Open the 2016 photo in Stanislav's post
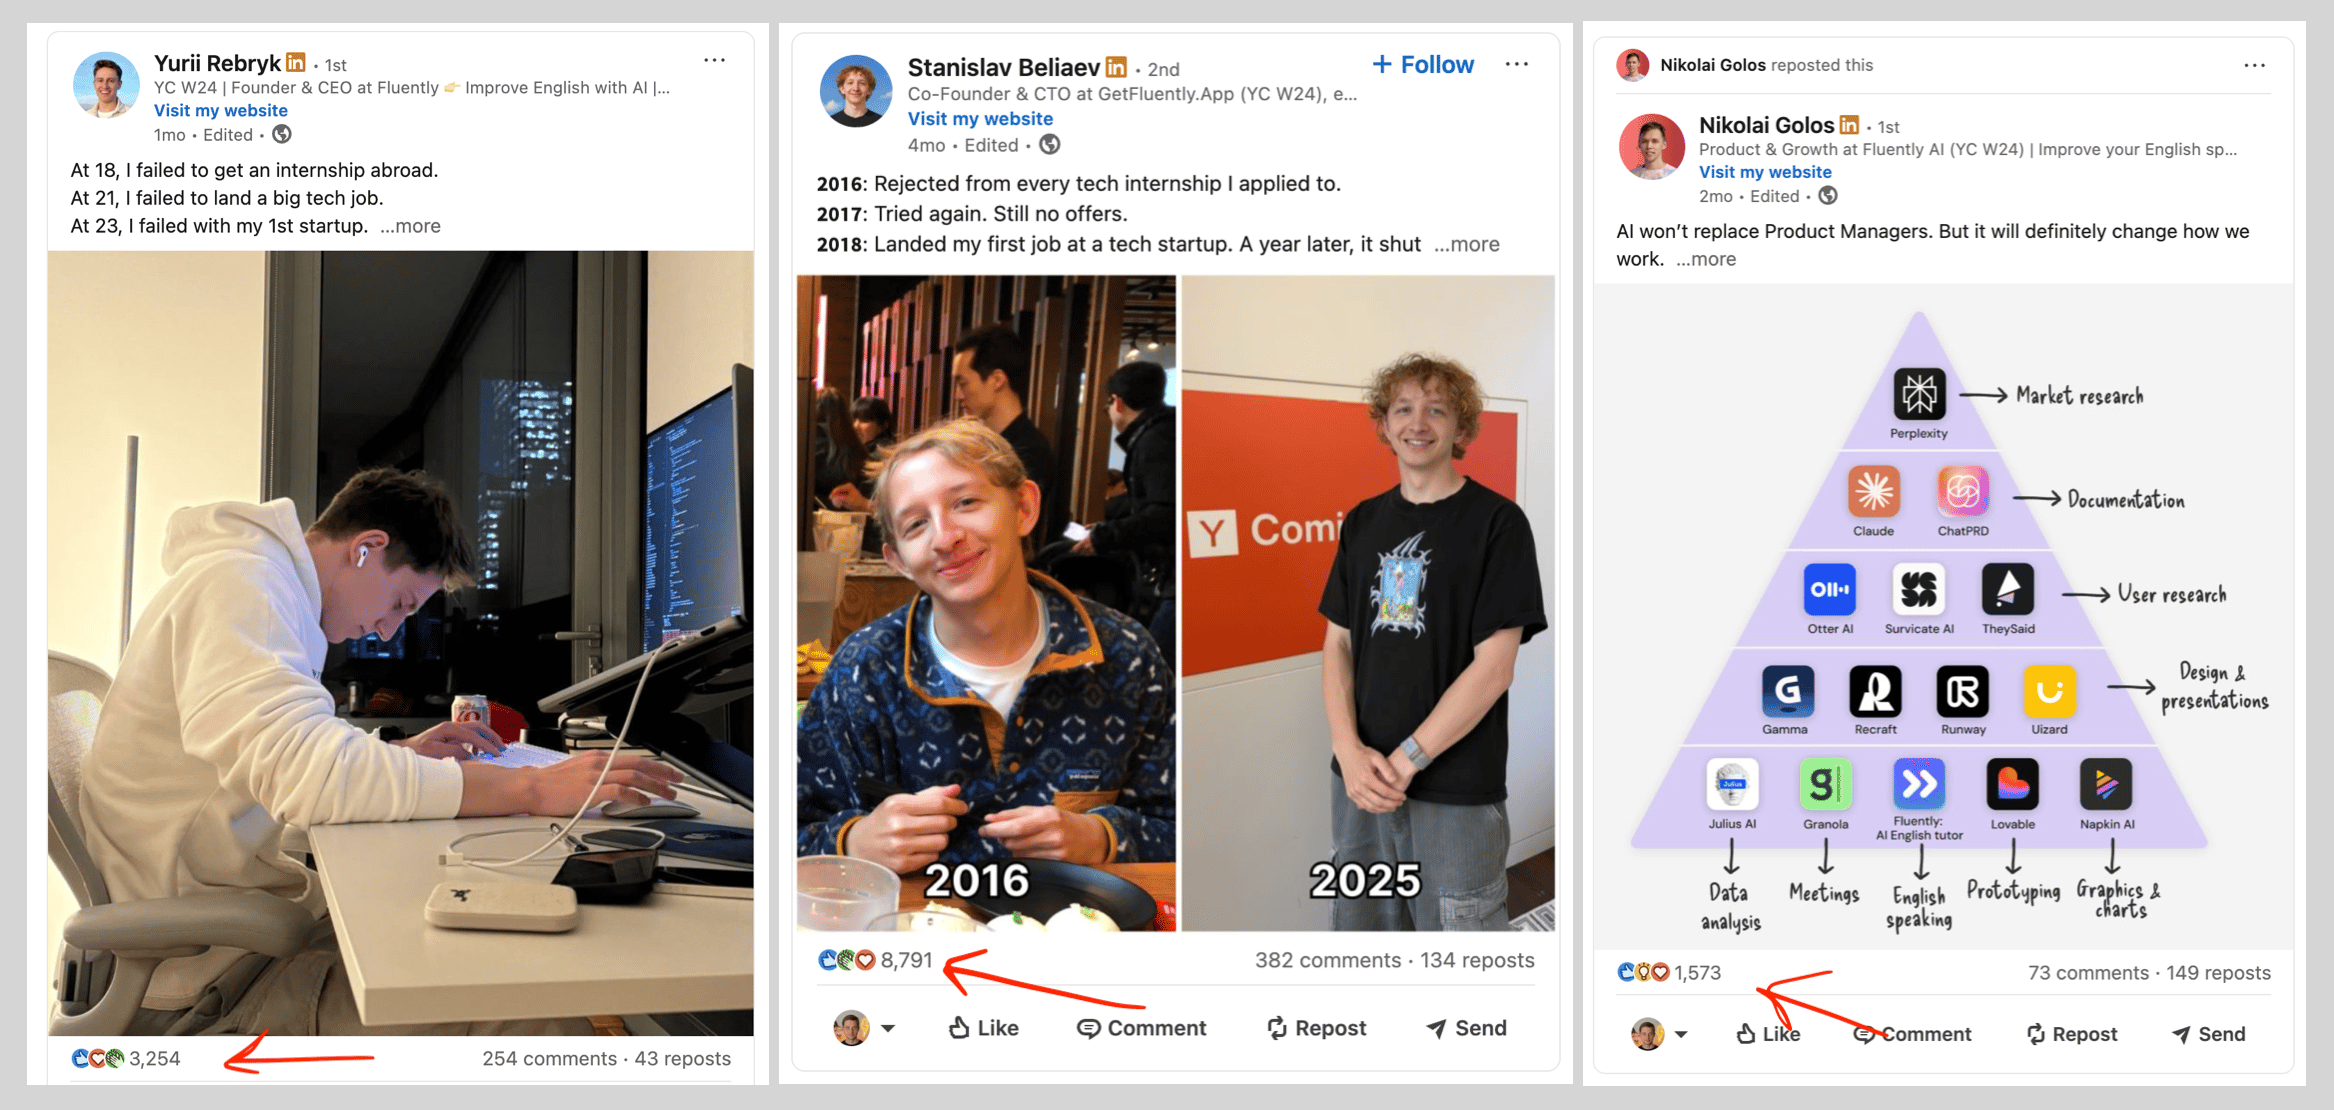This screenshot has width=2334, height=1110. pos(986,603)
